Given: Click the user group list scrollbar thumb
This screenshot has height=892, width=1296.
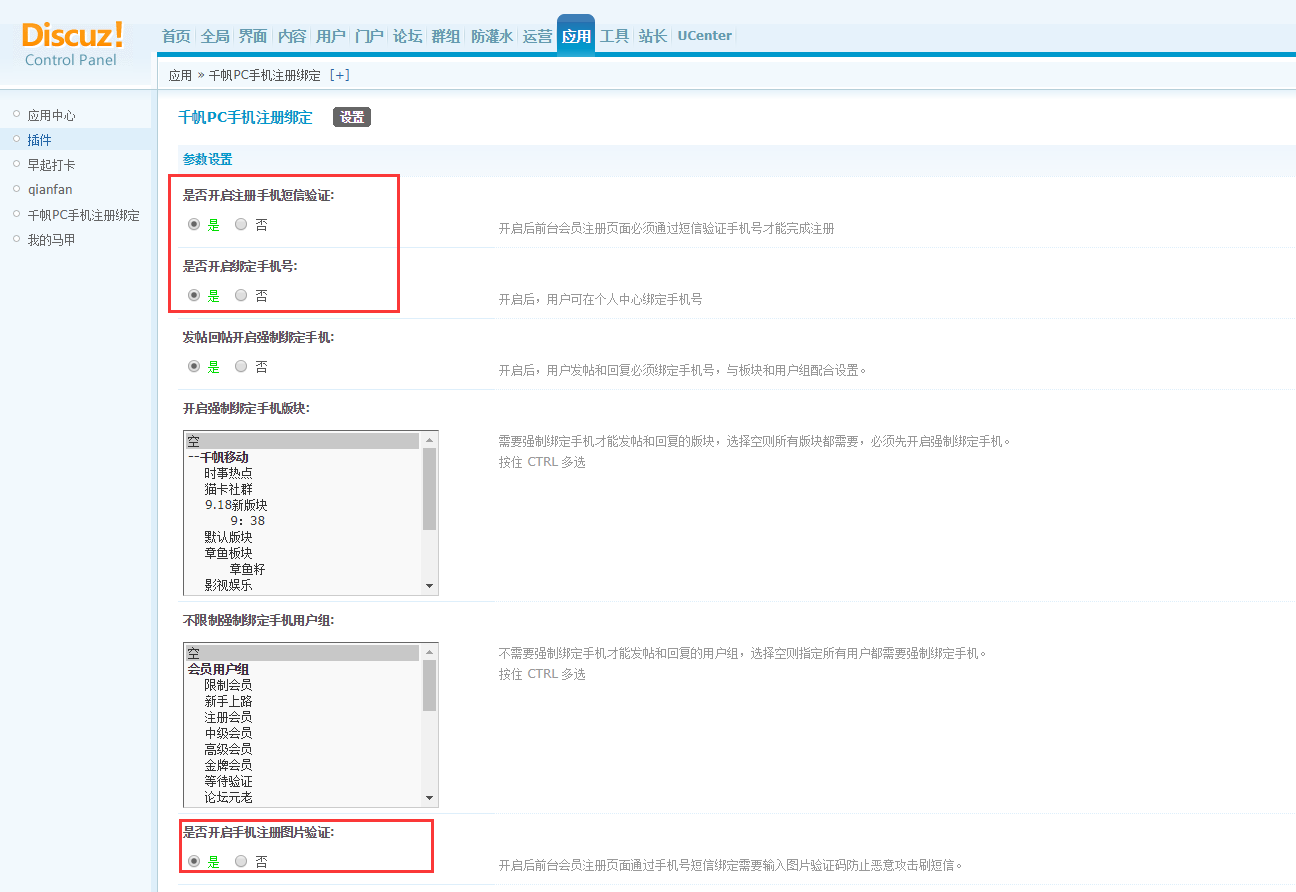Looking at the screenshot, I should pos(429,685).
